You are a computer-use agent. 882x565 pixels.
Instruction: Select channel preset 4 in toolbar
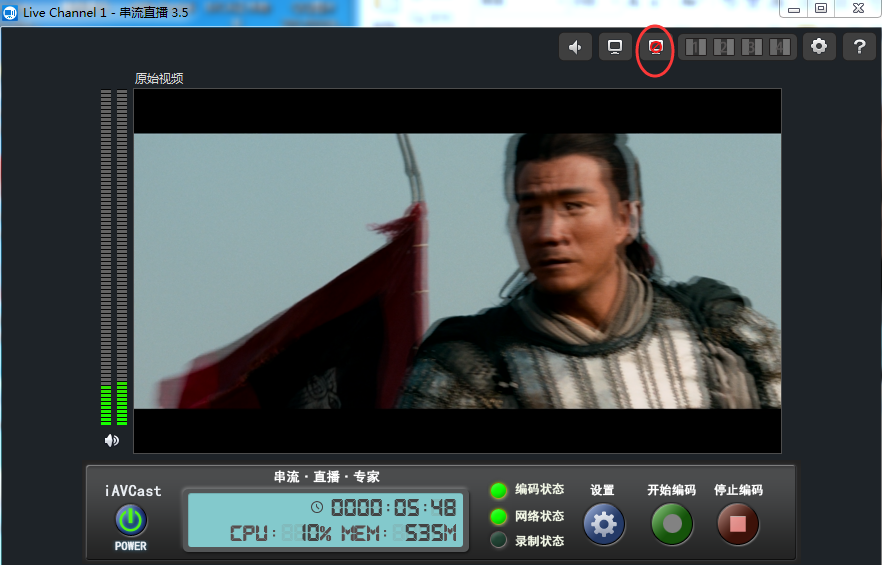pos(780,47)
